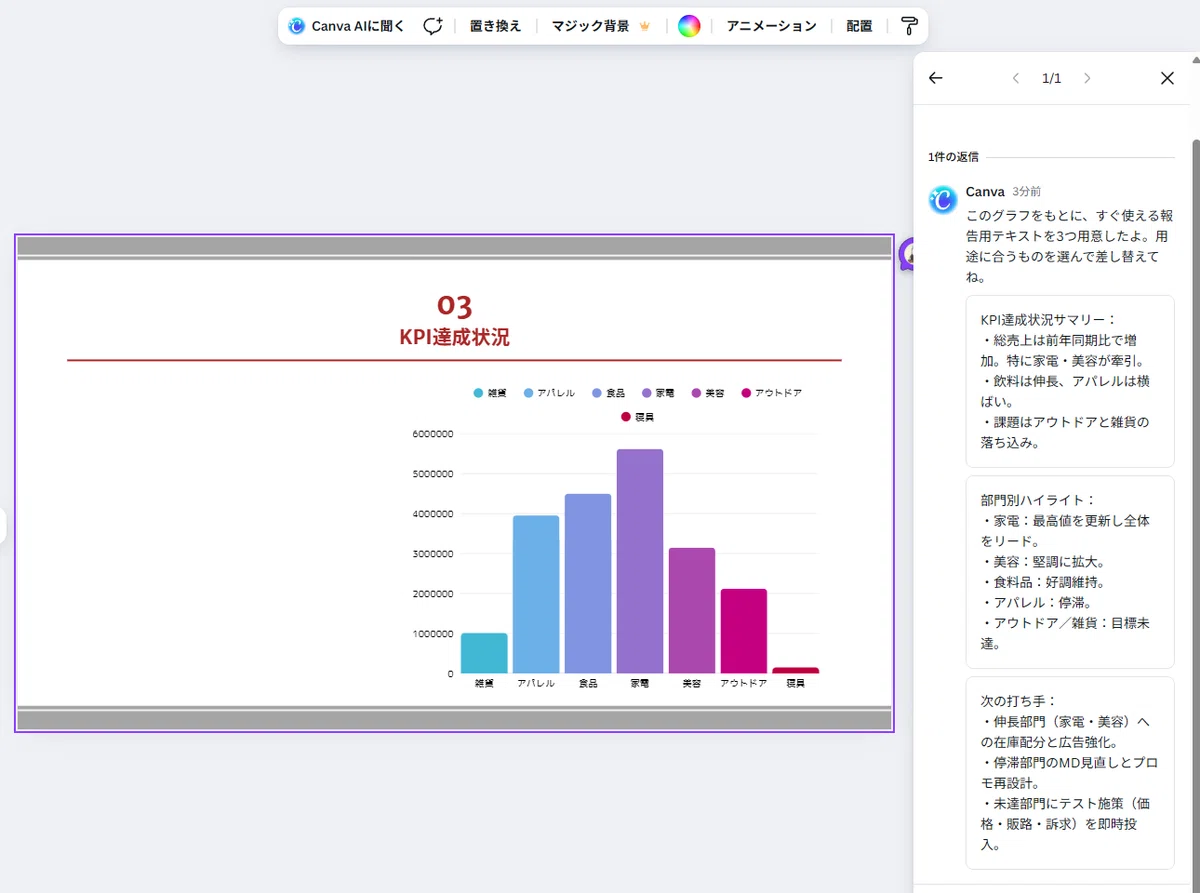Select the 食品 bar in chart
The image size is (1200, 893).
pos(588,583)
